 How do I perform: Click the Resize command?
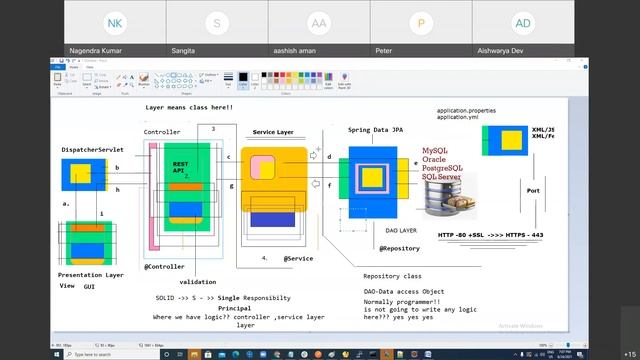tap(101, 81)
